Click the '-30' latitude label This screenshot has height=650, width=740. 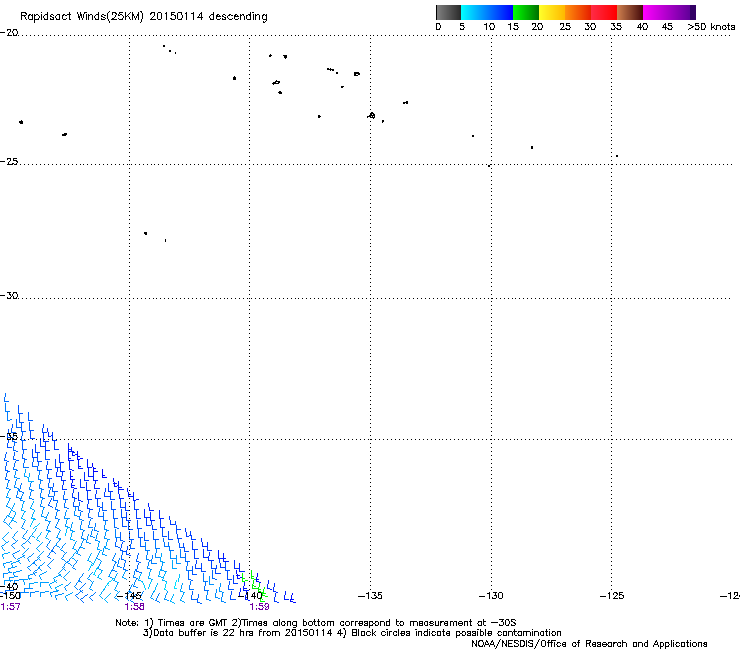[9, 295]
